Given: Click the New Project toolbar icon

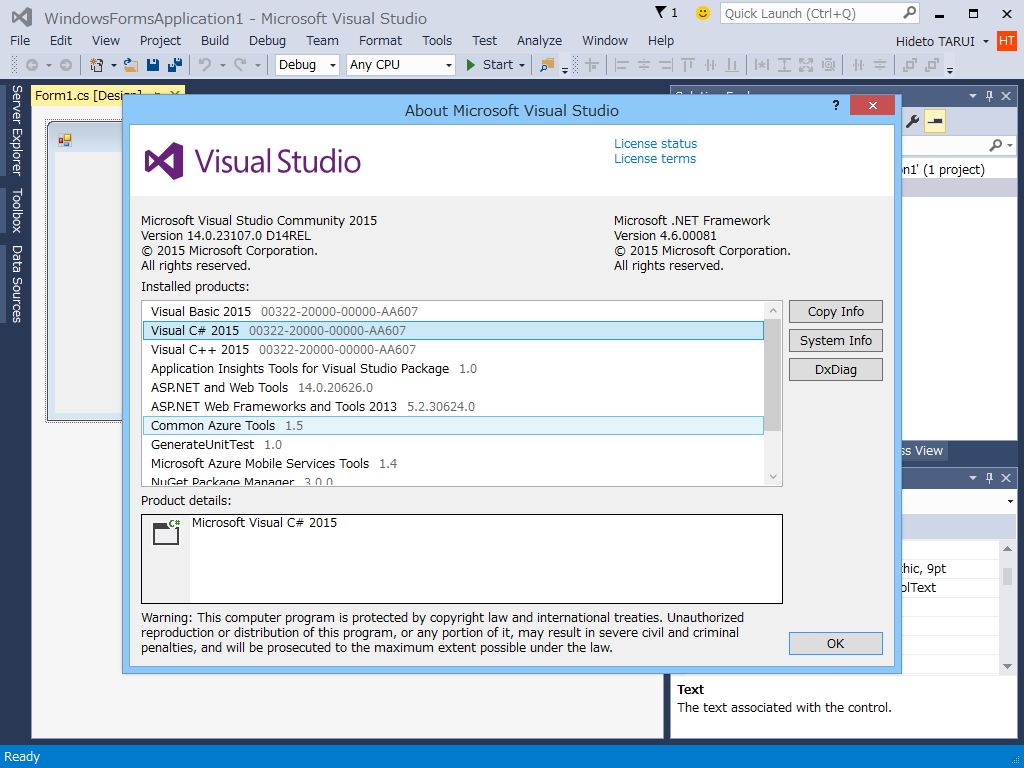Looking at the screenshot, I should [x=97, y=65].
